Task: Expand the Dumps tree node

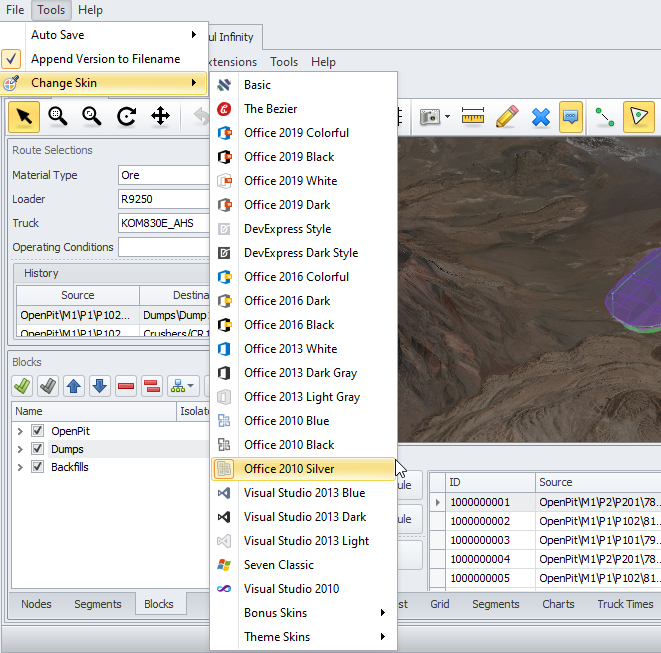Action: click(x=20, y=449)
